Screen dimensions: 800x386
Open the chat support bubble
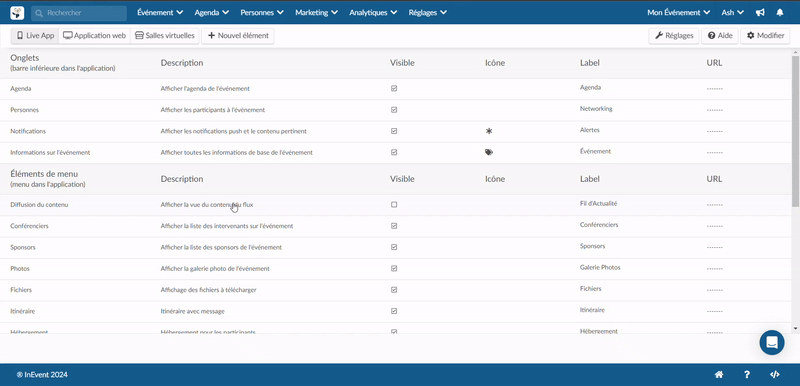[x=772, y=343]
